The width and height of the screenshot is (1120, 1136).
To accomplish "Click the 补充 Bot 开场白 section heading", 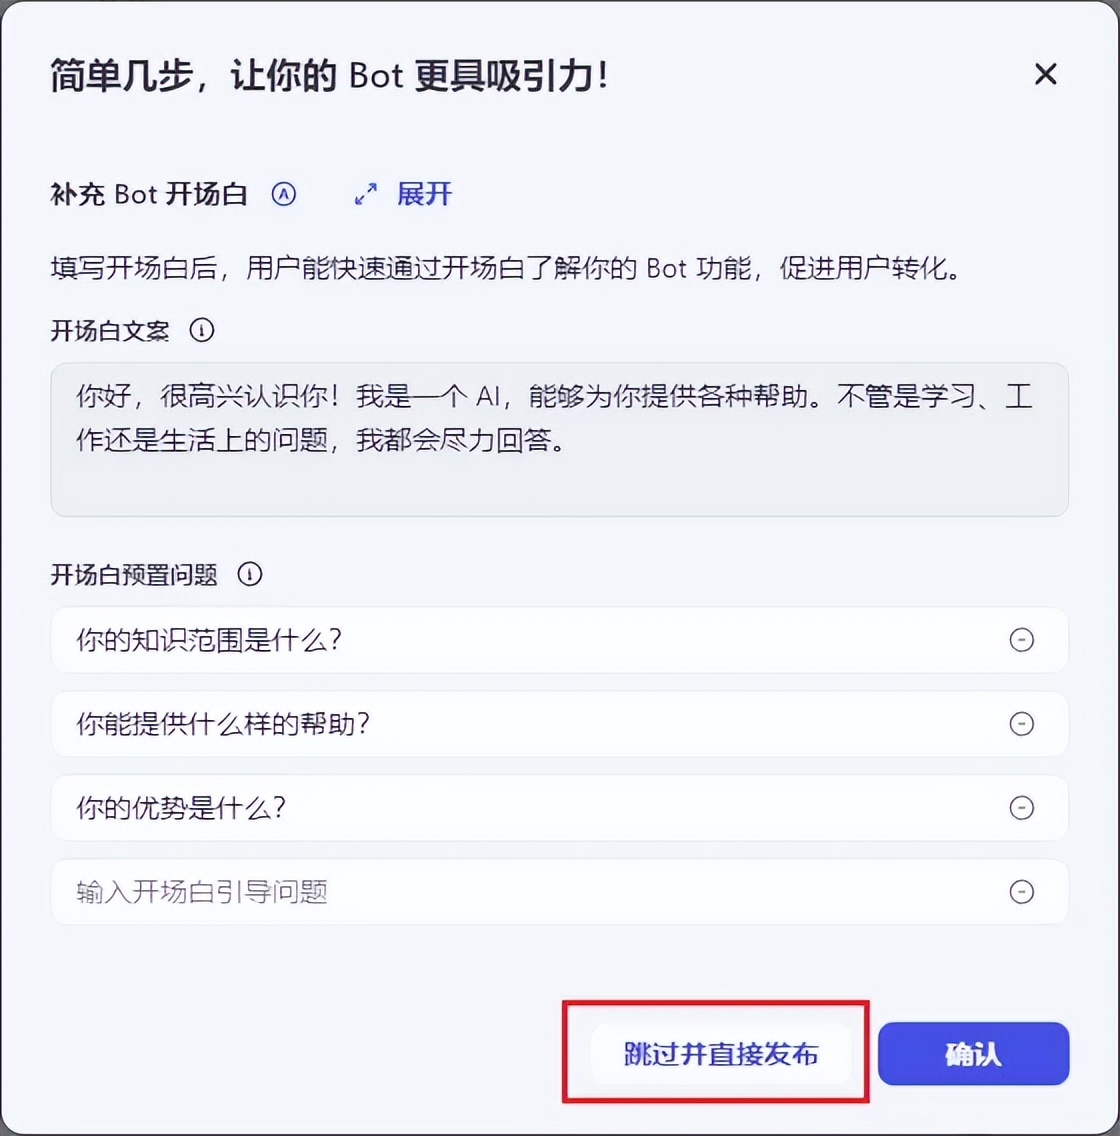I will coord(149,194).
